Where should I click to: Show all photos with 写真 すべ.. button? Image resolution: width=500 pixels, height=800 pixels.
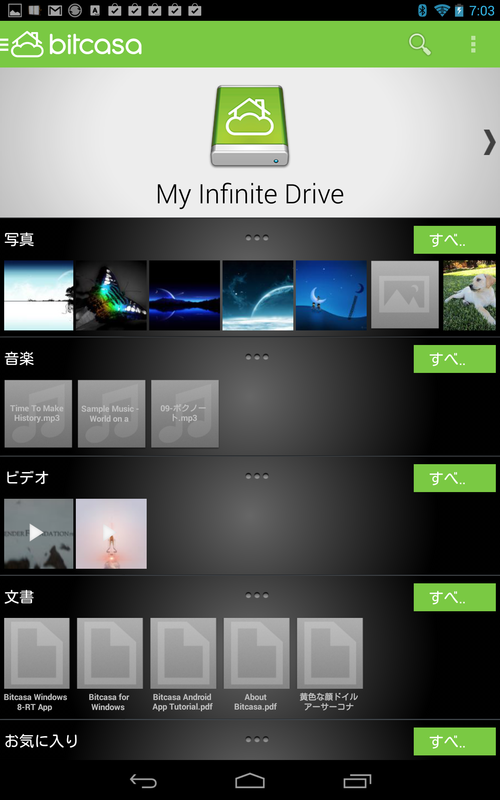454,239
